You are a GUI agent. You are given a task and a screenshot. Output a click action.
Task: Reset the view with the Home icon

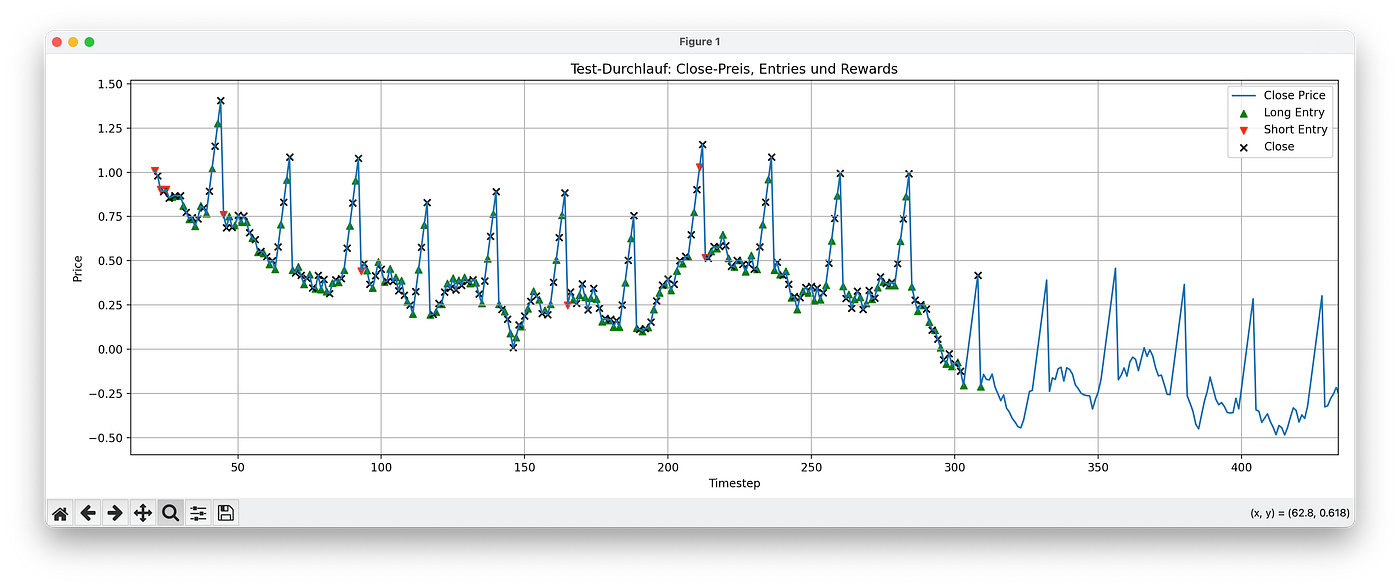pos(60,512)
